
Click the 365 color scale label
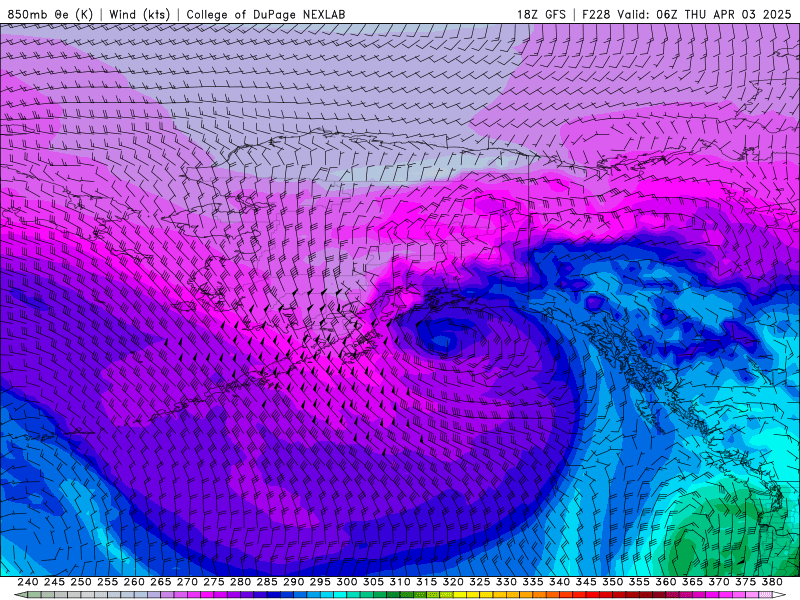point(692,582)
